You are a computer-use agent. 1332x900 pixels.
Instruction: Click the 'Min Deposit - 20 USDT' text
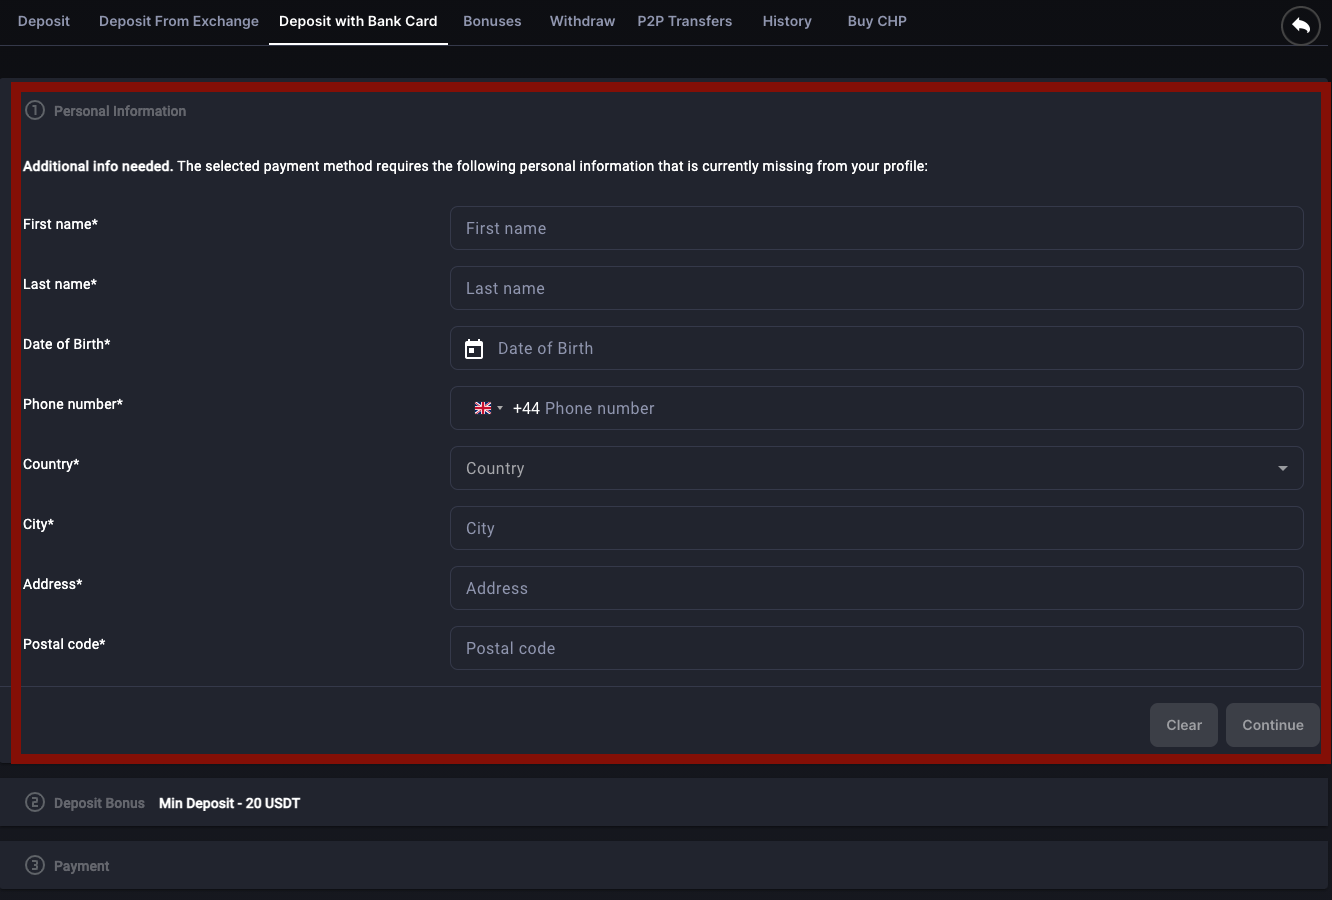(x=229, y=803)
